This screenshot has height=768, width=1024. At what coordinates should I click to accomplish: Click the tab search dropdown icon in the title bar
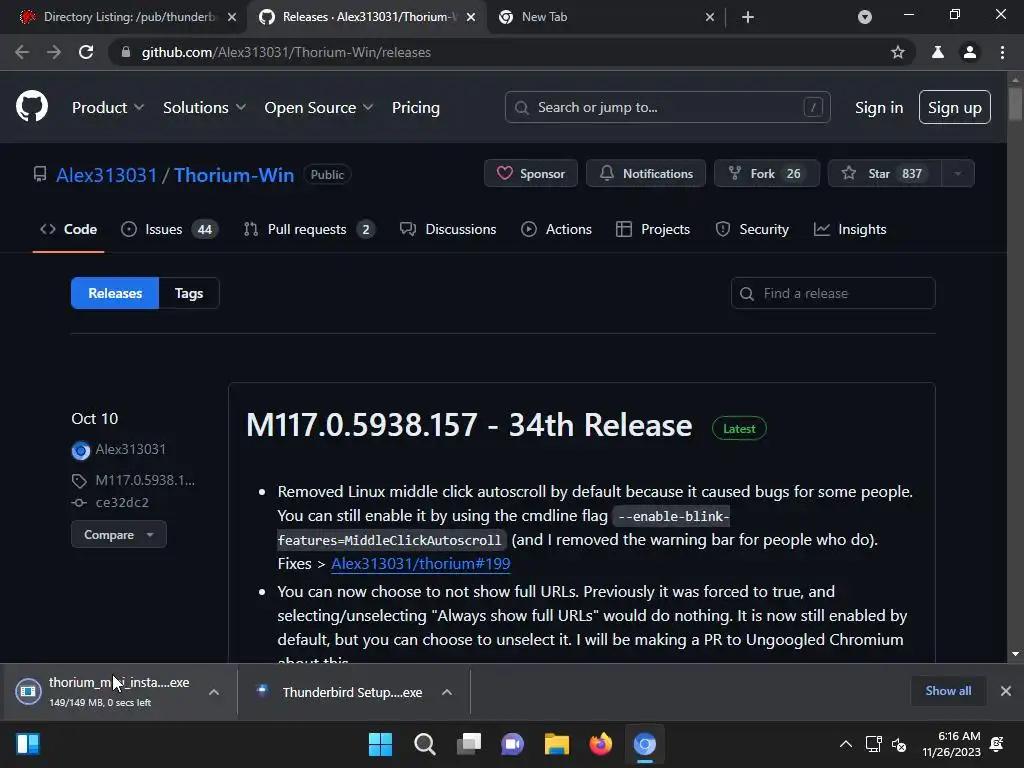tap(865, 17)
